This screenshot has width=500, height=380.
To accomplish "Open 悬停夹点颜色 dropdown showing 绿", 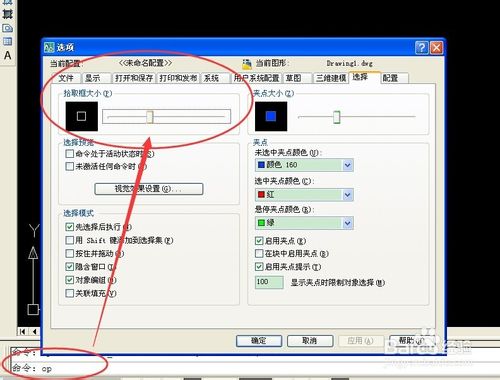I will 304,223.
